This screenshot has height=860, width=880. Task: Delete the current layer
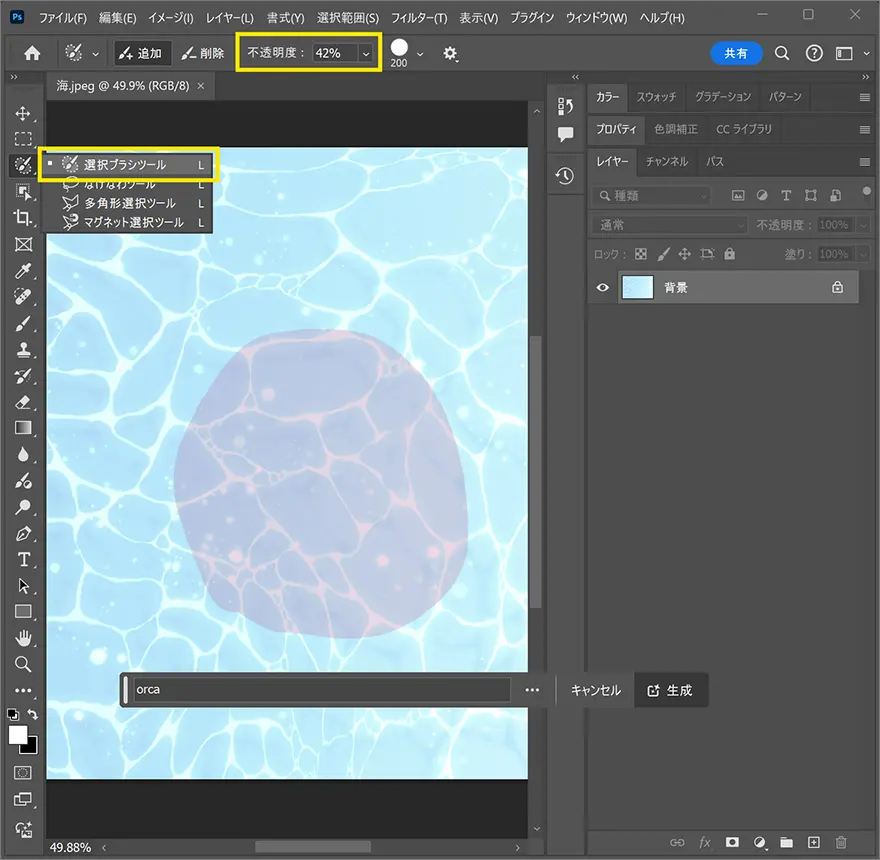click(841, 842)
